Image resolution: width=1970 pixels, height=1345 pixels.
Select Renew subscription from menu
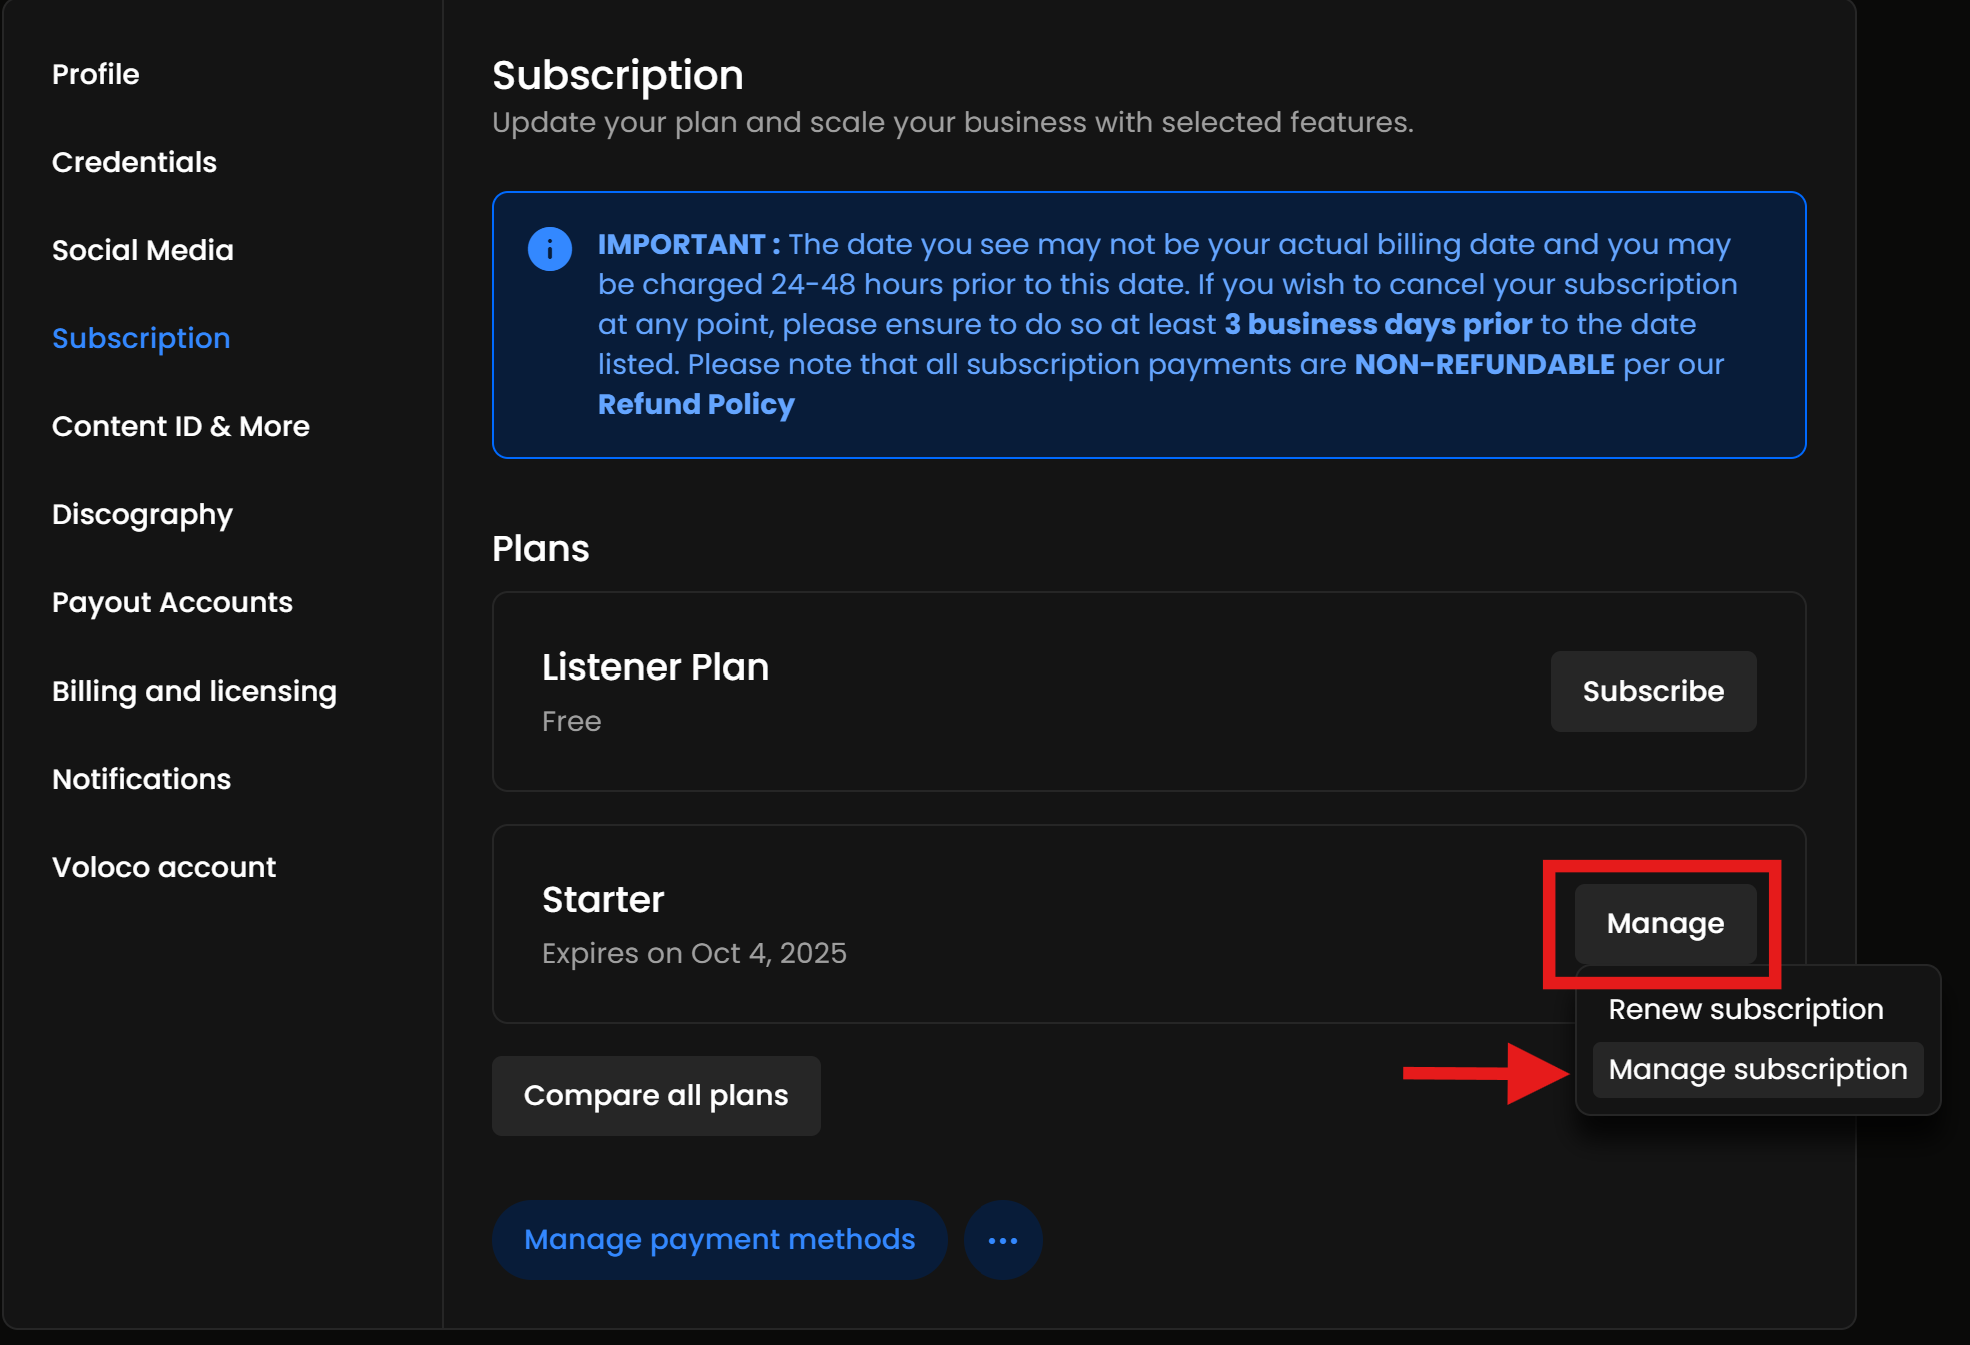[1745, 1009]
